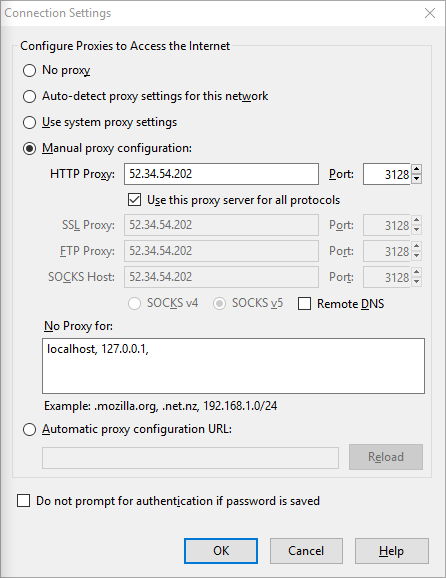This screenshot has width=446, height=578.
Task: Click the Configure Proxies to Access the Internet heading
Action: pos(125,46)
